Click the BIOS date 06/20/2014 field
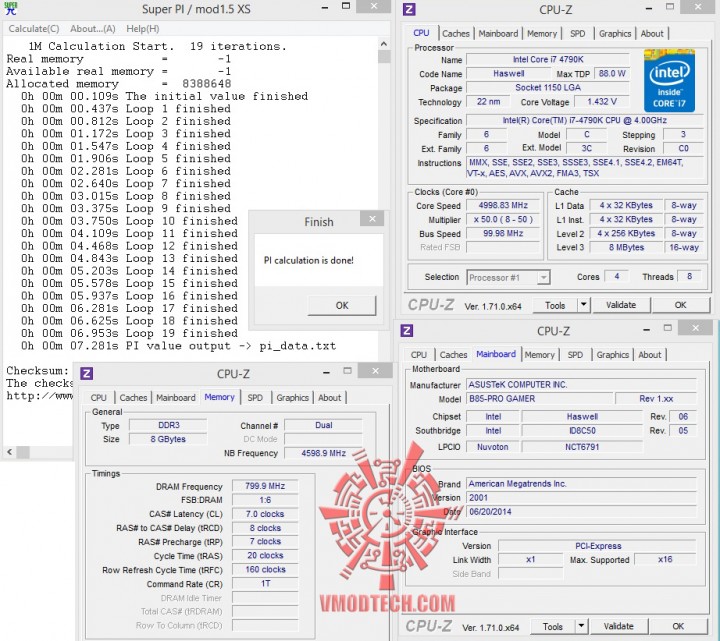 coord(582,512)
